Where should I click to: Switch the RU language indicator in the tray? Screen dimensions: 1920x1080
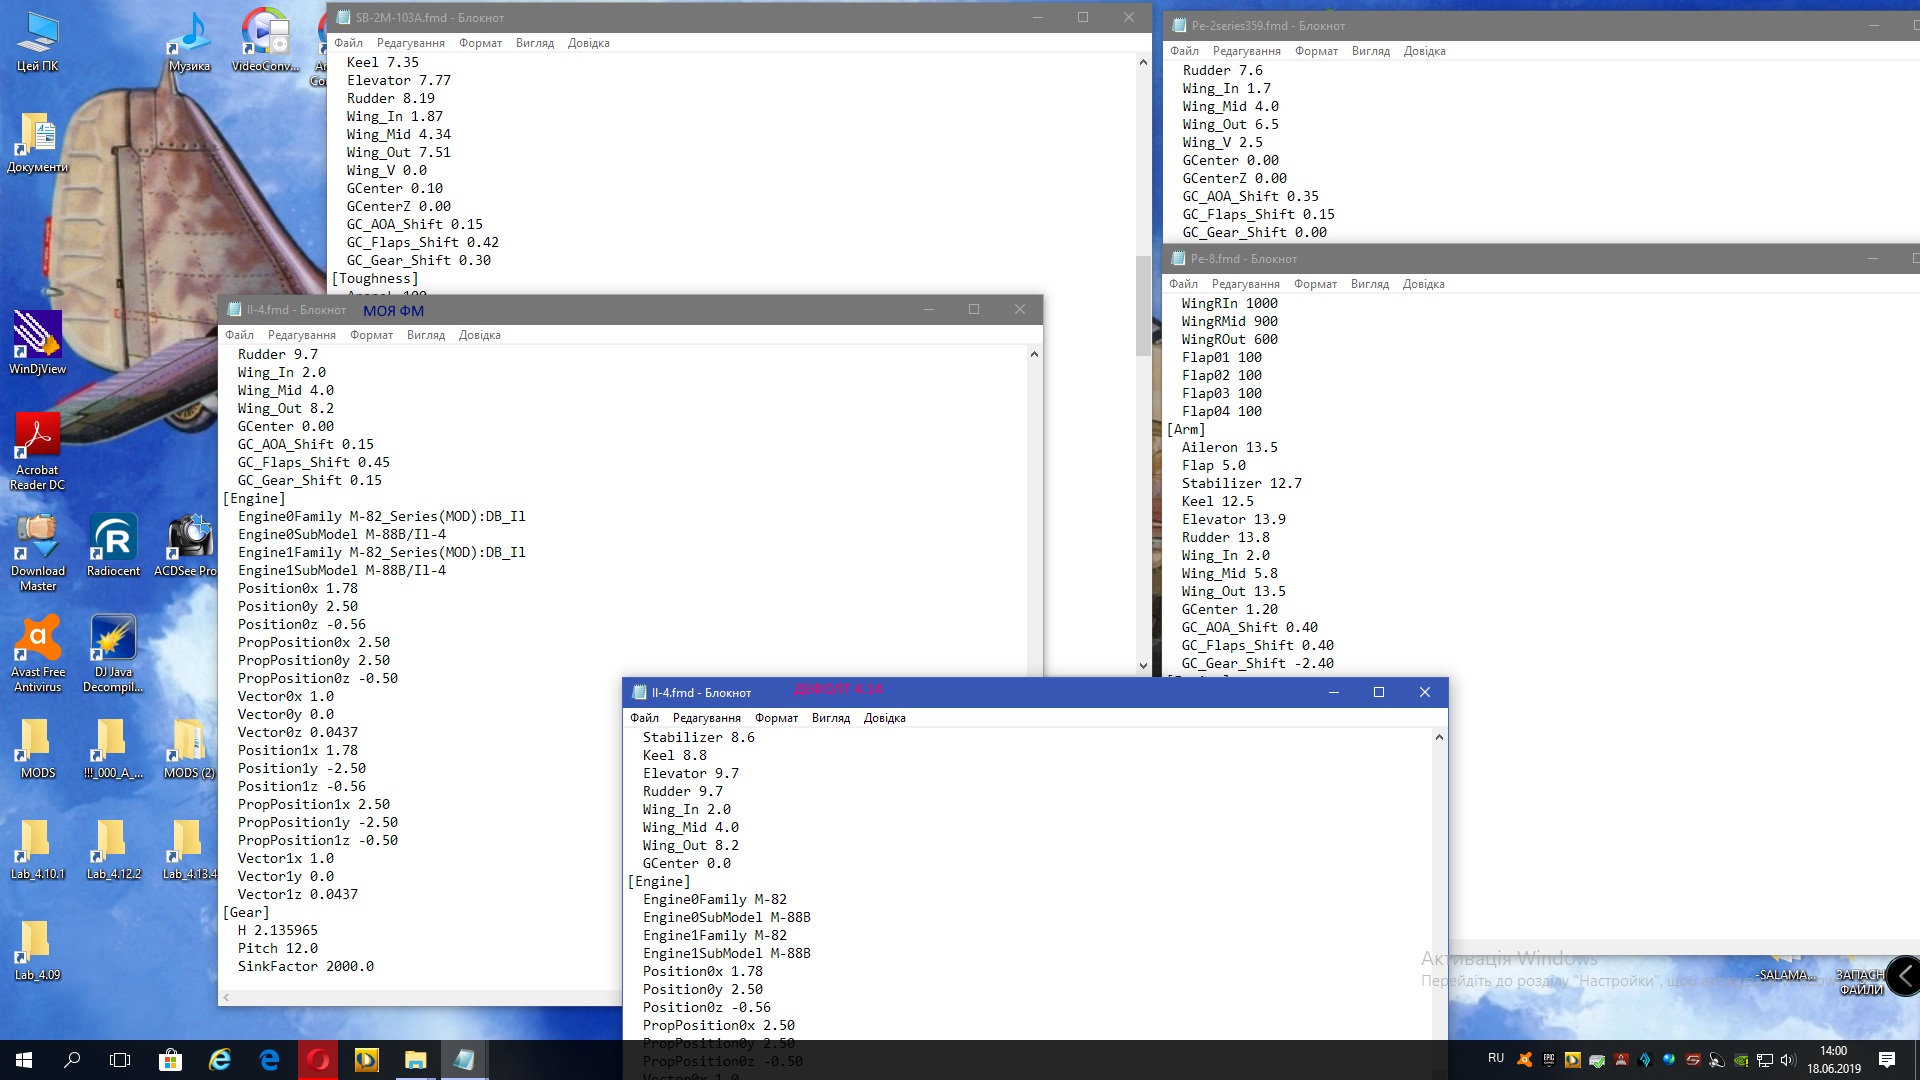1496,1058
